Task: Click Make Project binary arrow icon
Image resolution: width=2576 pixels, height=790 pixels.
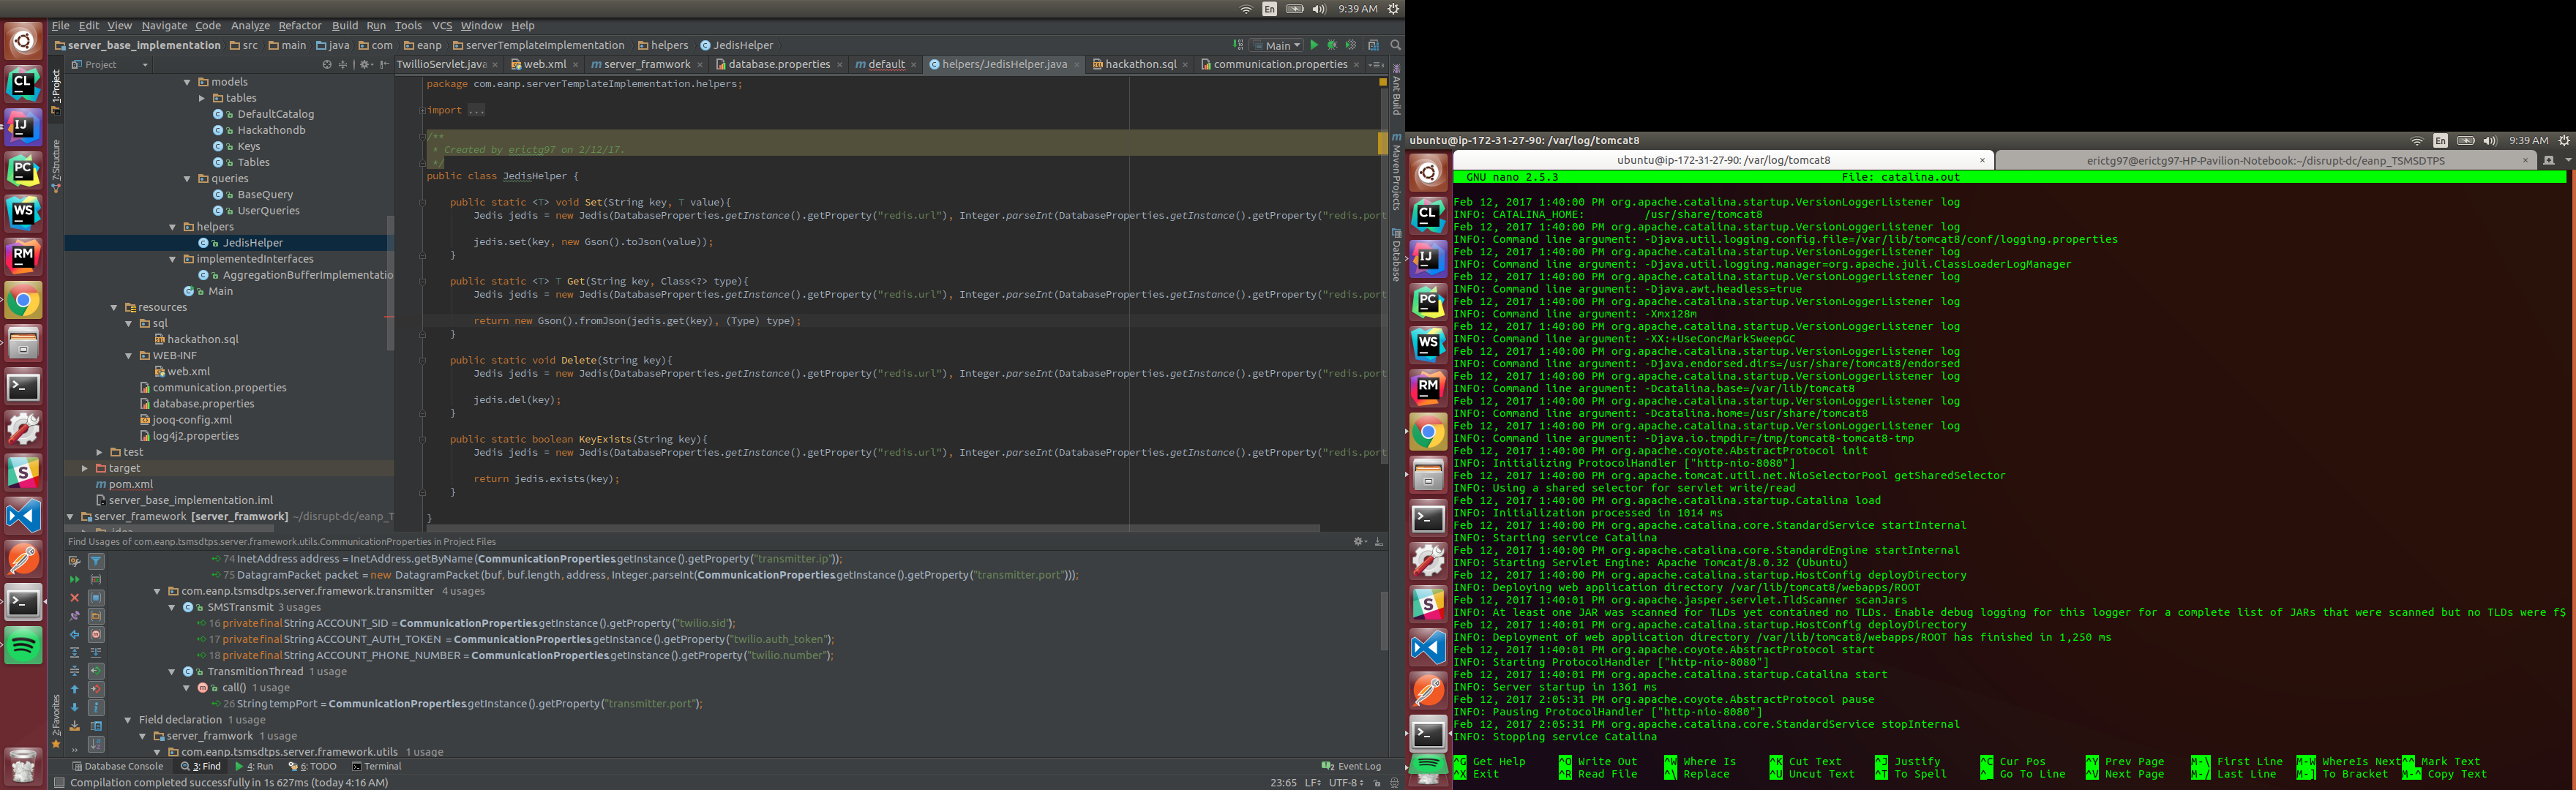Action: pos(1238,45)
